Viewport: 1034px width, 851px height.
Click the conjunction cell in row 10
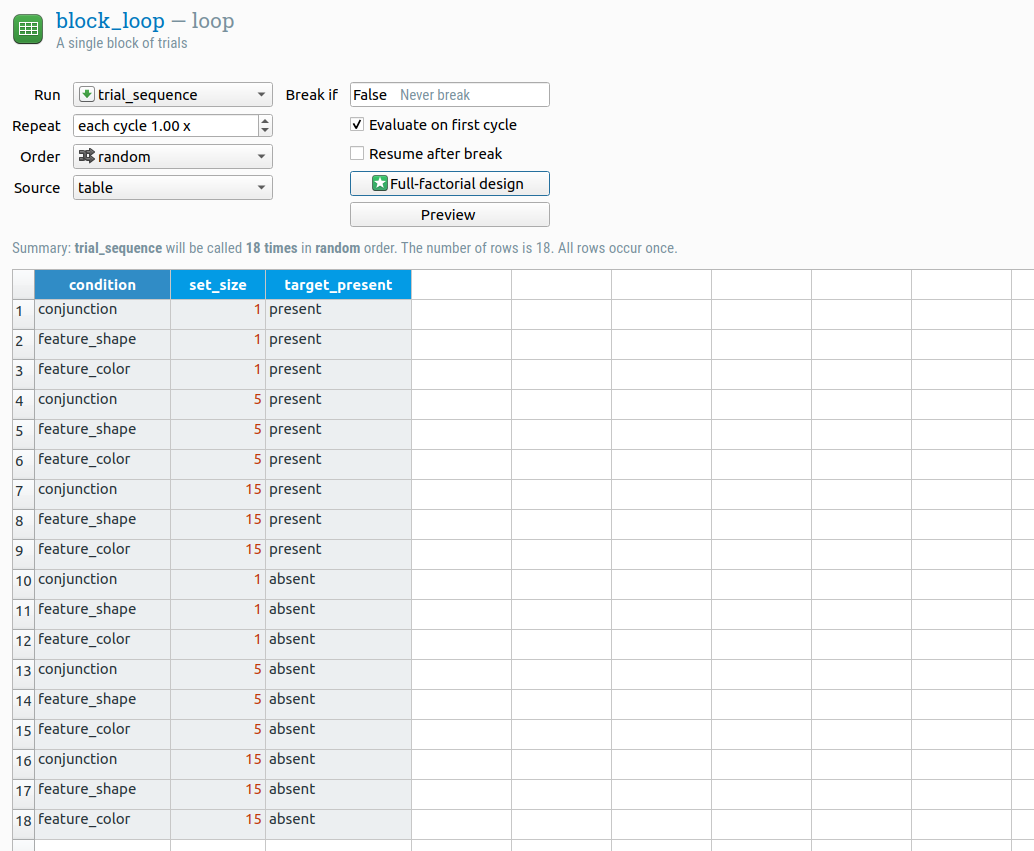pyautogui.click(x=77, y=579)
